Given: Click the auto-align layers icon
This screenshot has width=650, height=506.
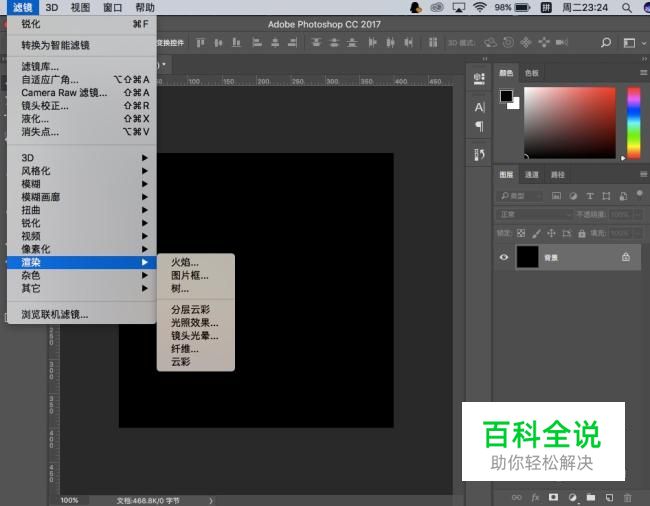Looking at the screenshot, I should click(433, 42).
